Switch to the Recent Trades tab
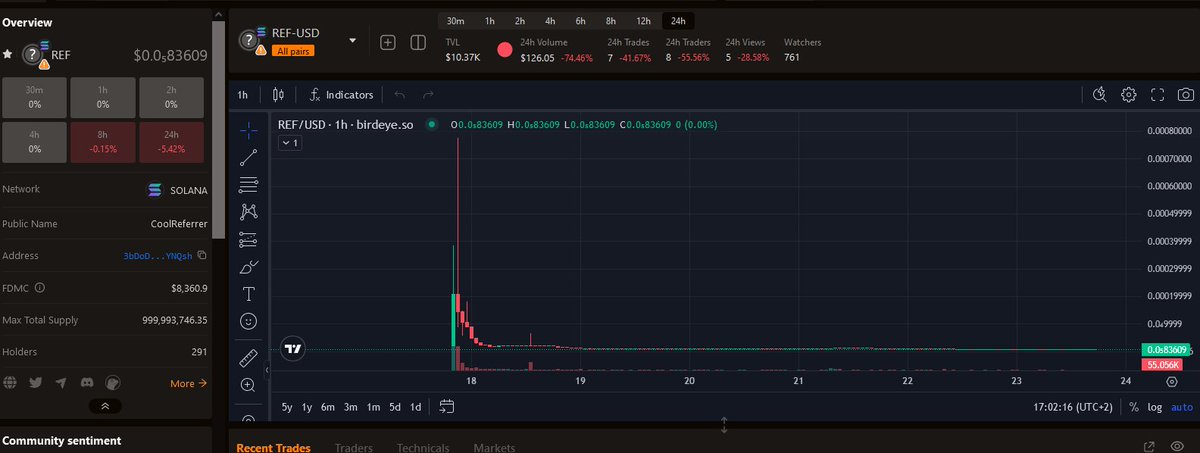 coord(273,448)
